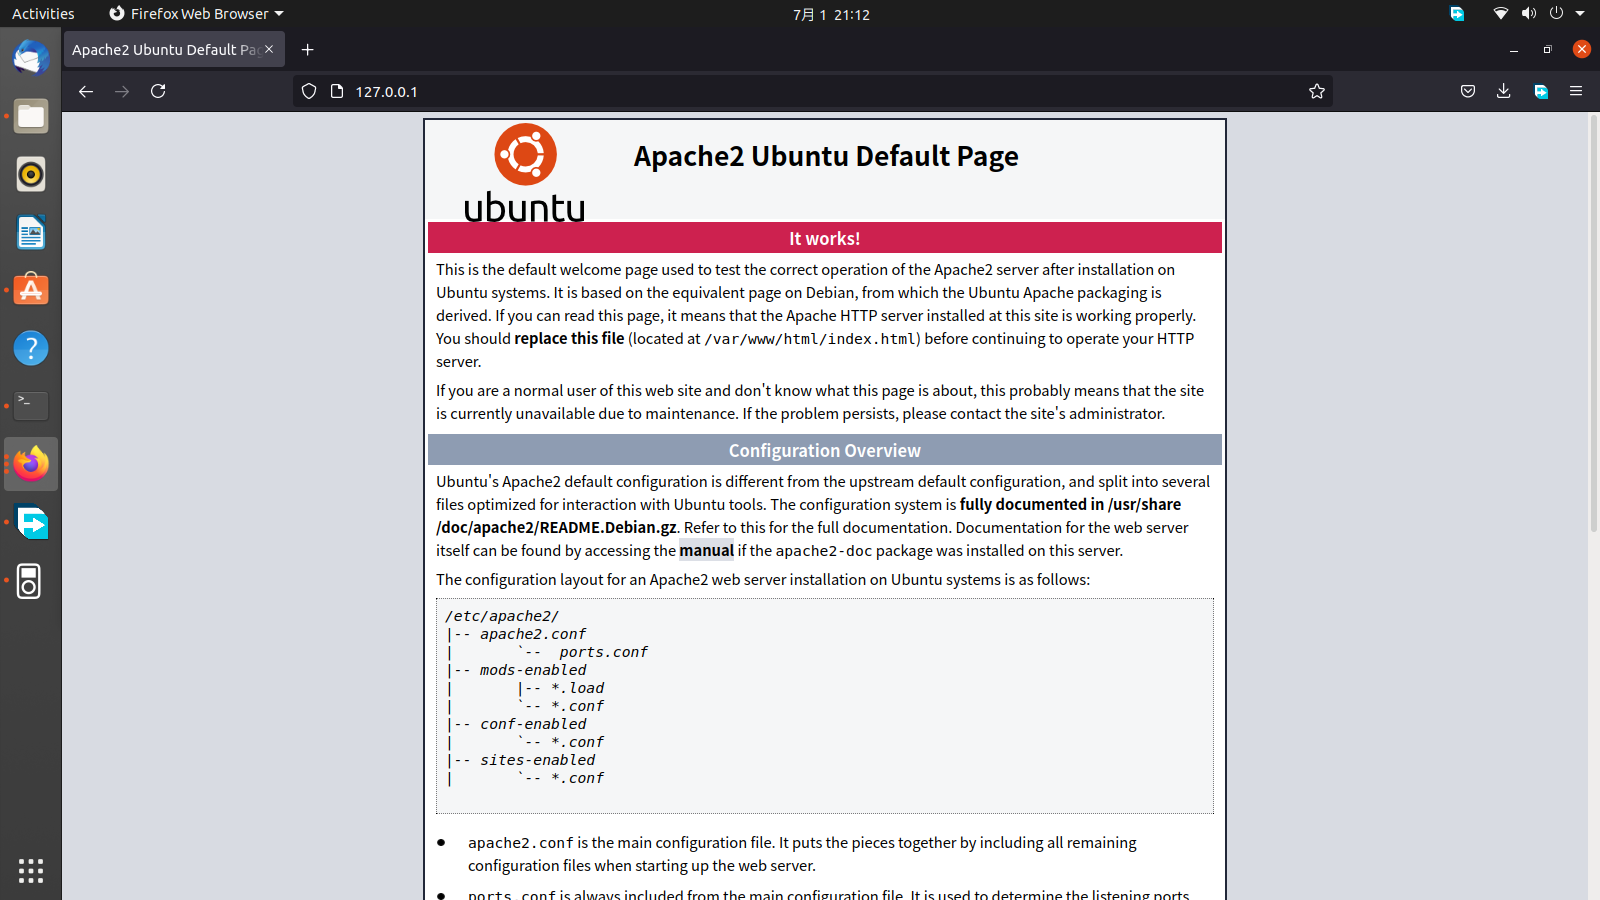Image resolution: width=1600 pixels, height=900 pixels.
Task: Open LibreOffice Writer from the dock
Action: coord(31,232)
